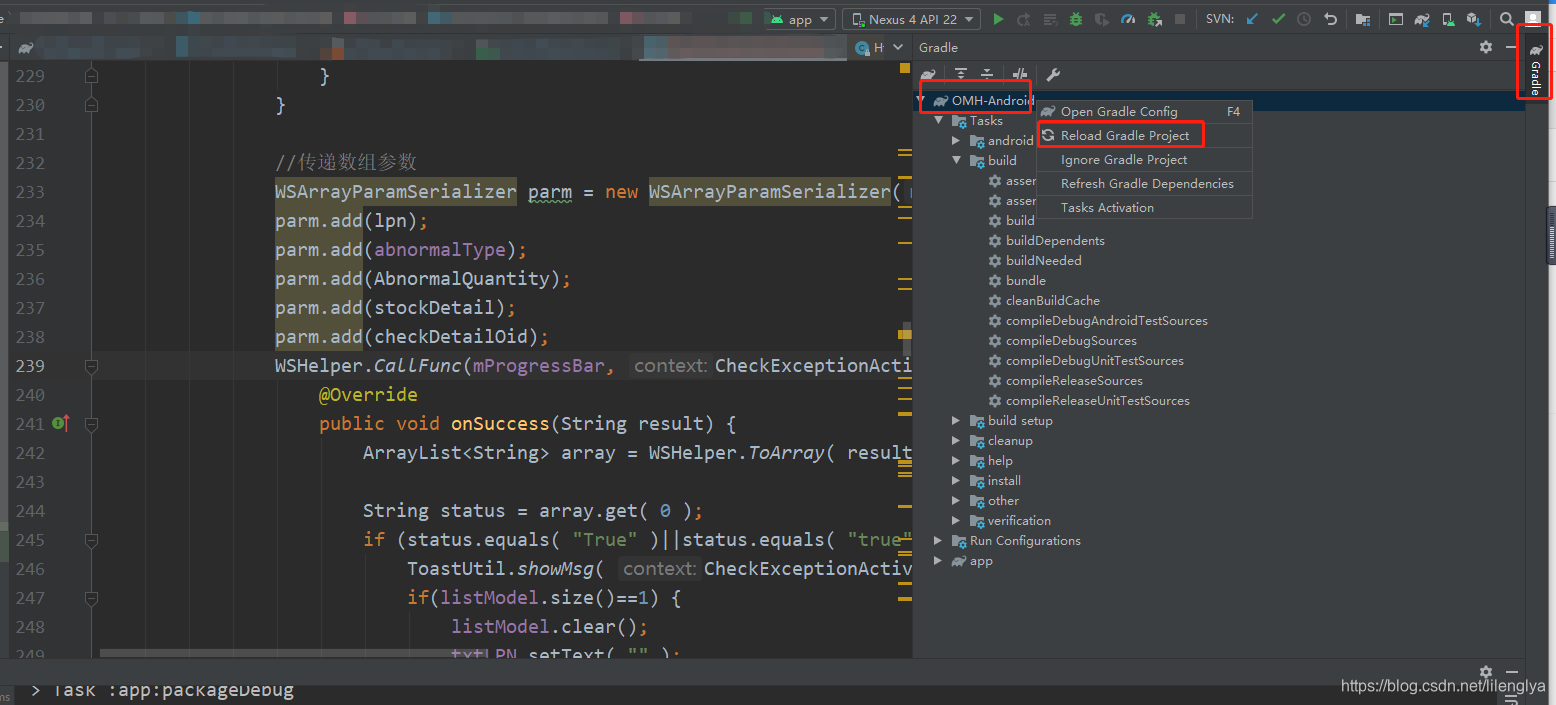Expand the install task group
1556x705 pixels.
[957, 481]
